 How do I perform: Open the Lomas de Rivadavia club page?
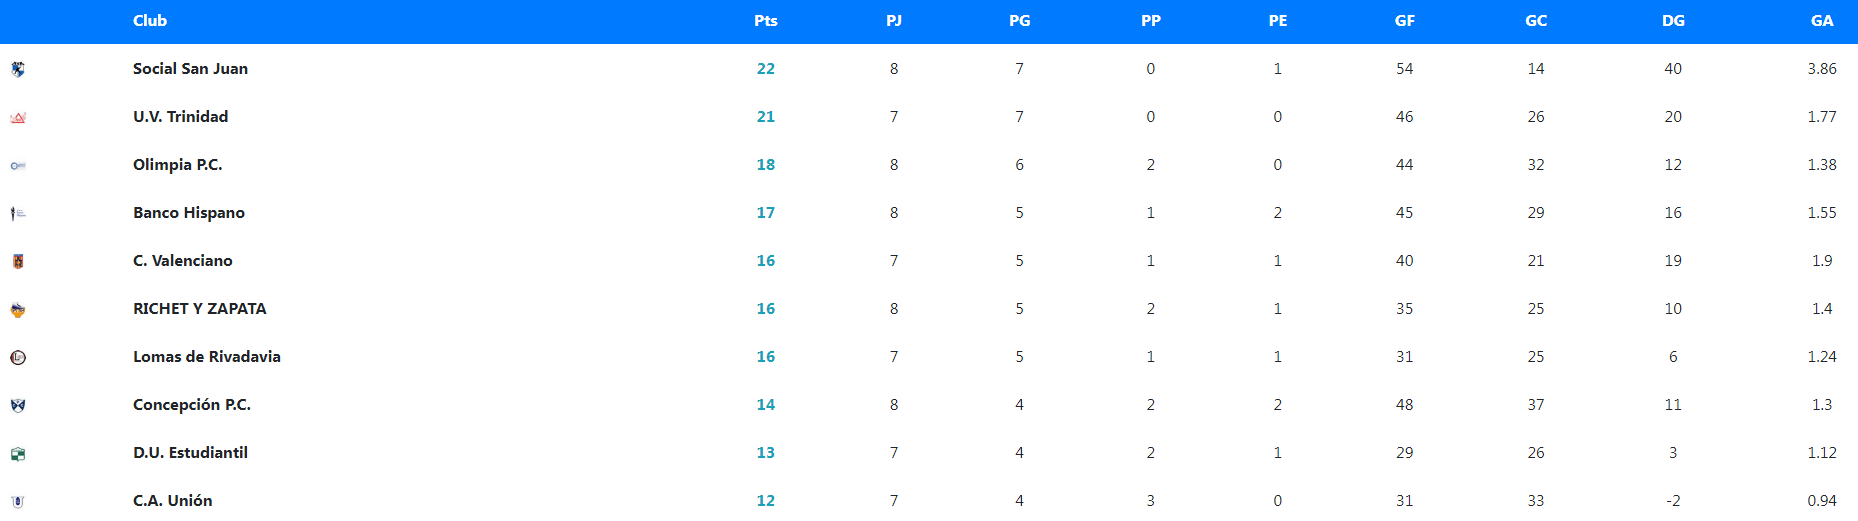pos(206,357)
